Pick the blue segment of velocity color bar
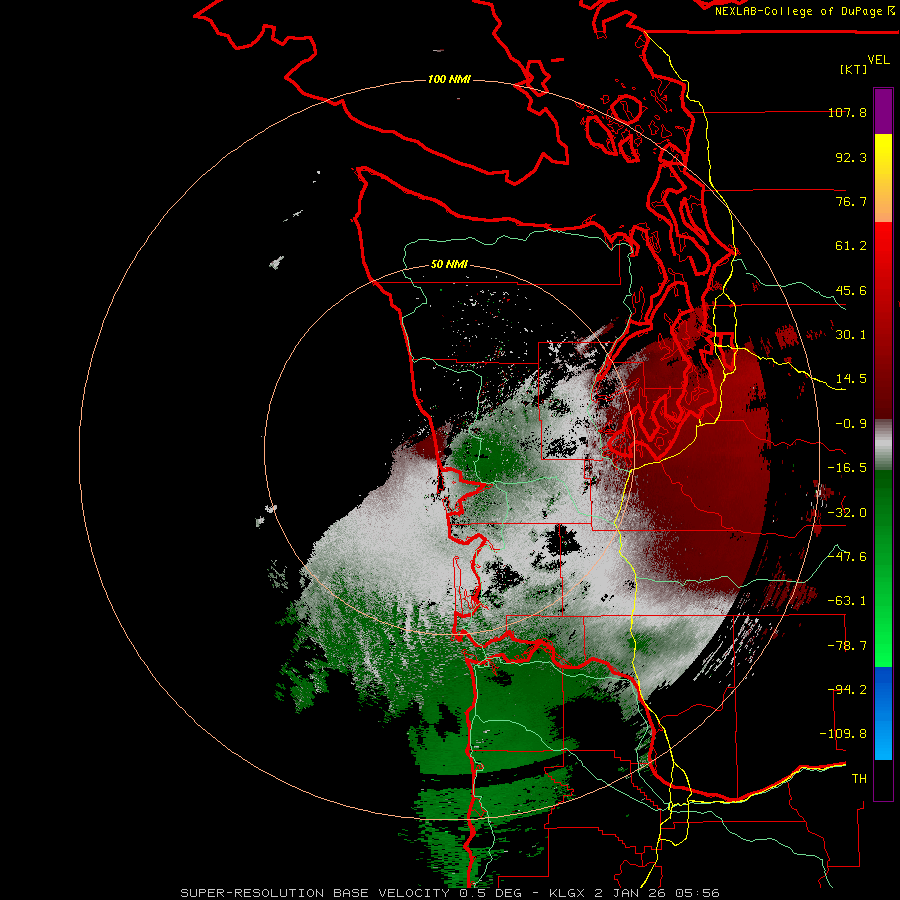 pyautogui.click(x=883, y=713)
